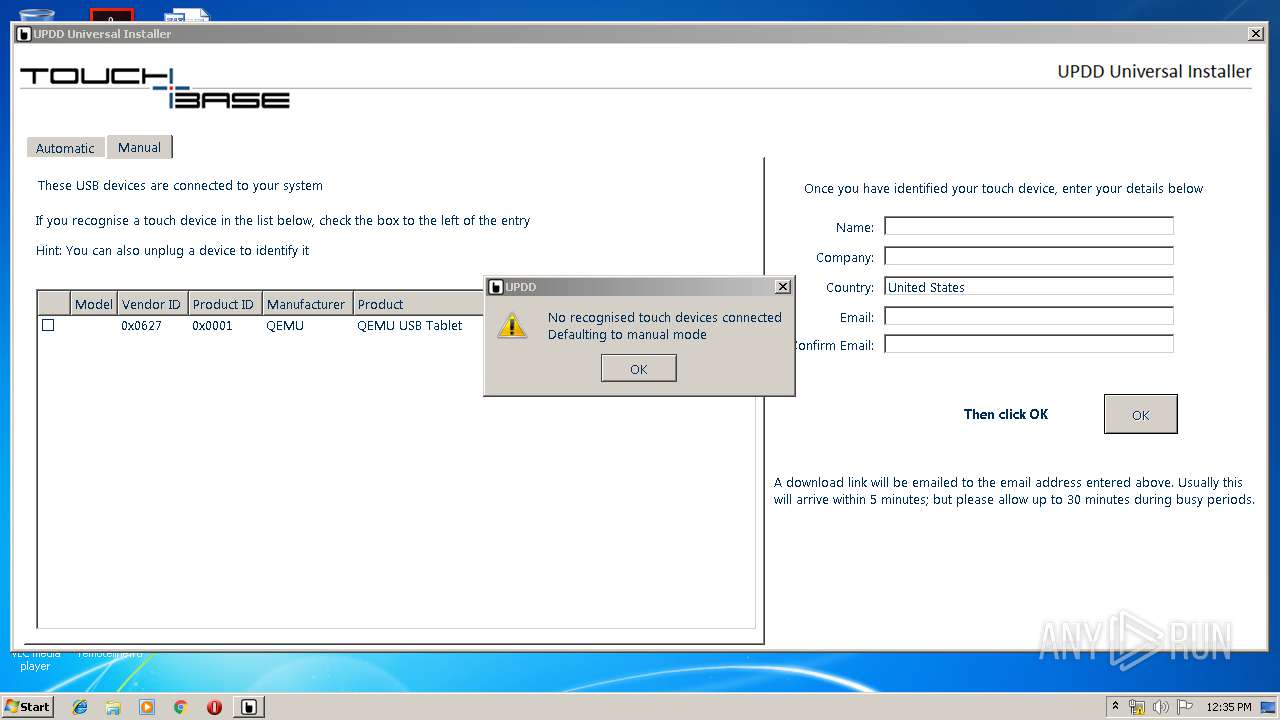Close the UPDD warning dialog
The width and height of the screenshot is (1280, 720).
[x=783, y=287]
